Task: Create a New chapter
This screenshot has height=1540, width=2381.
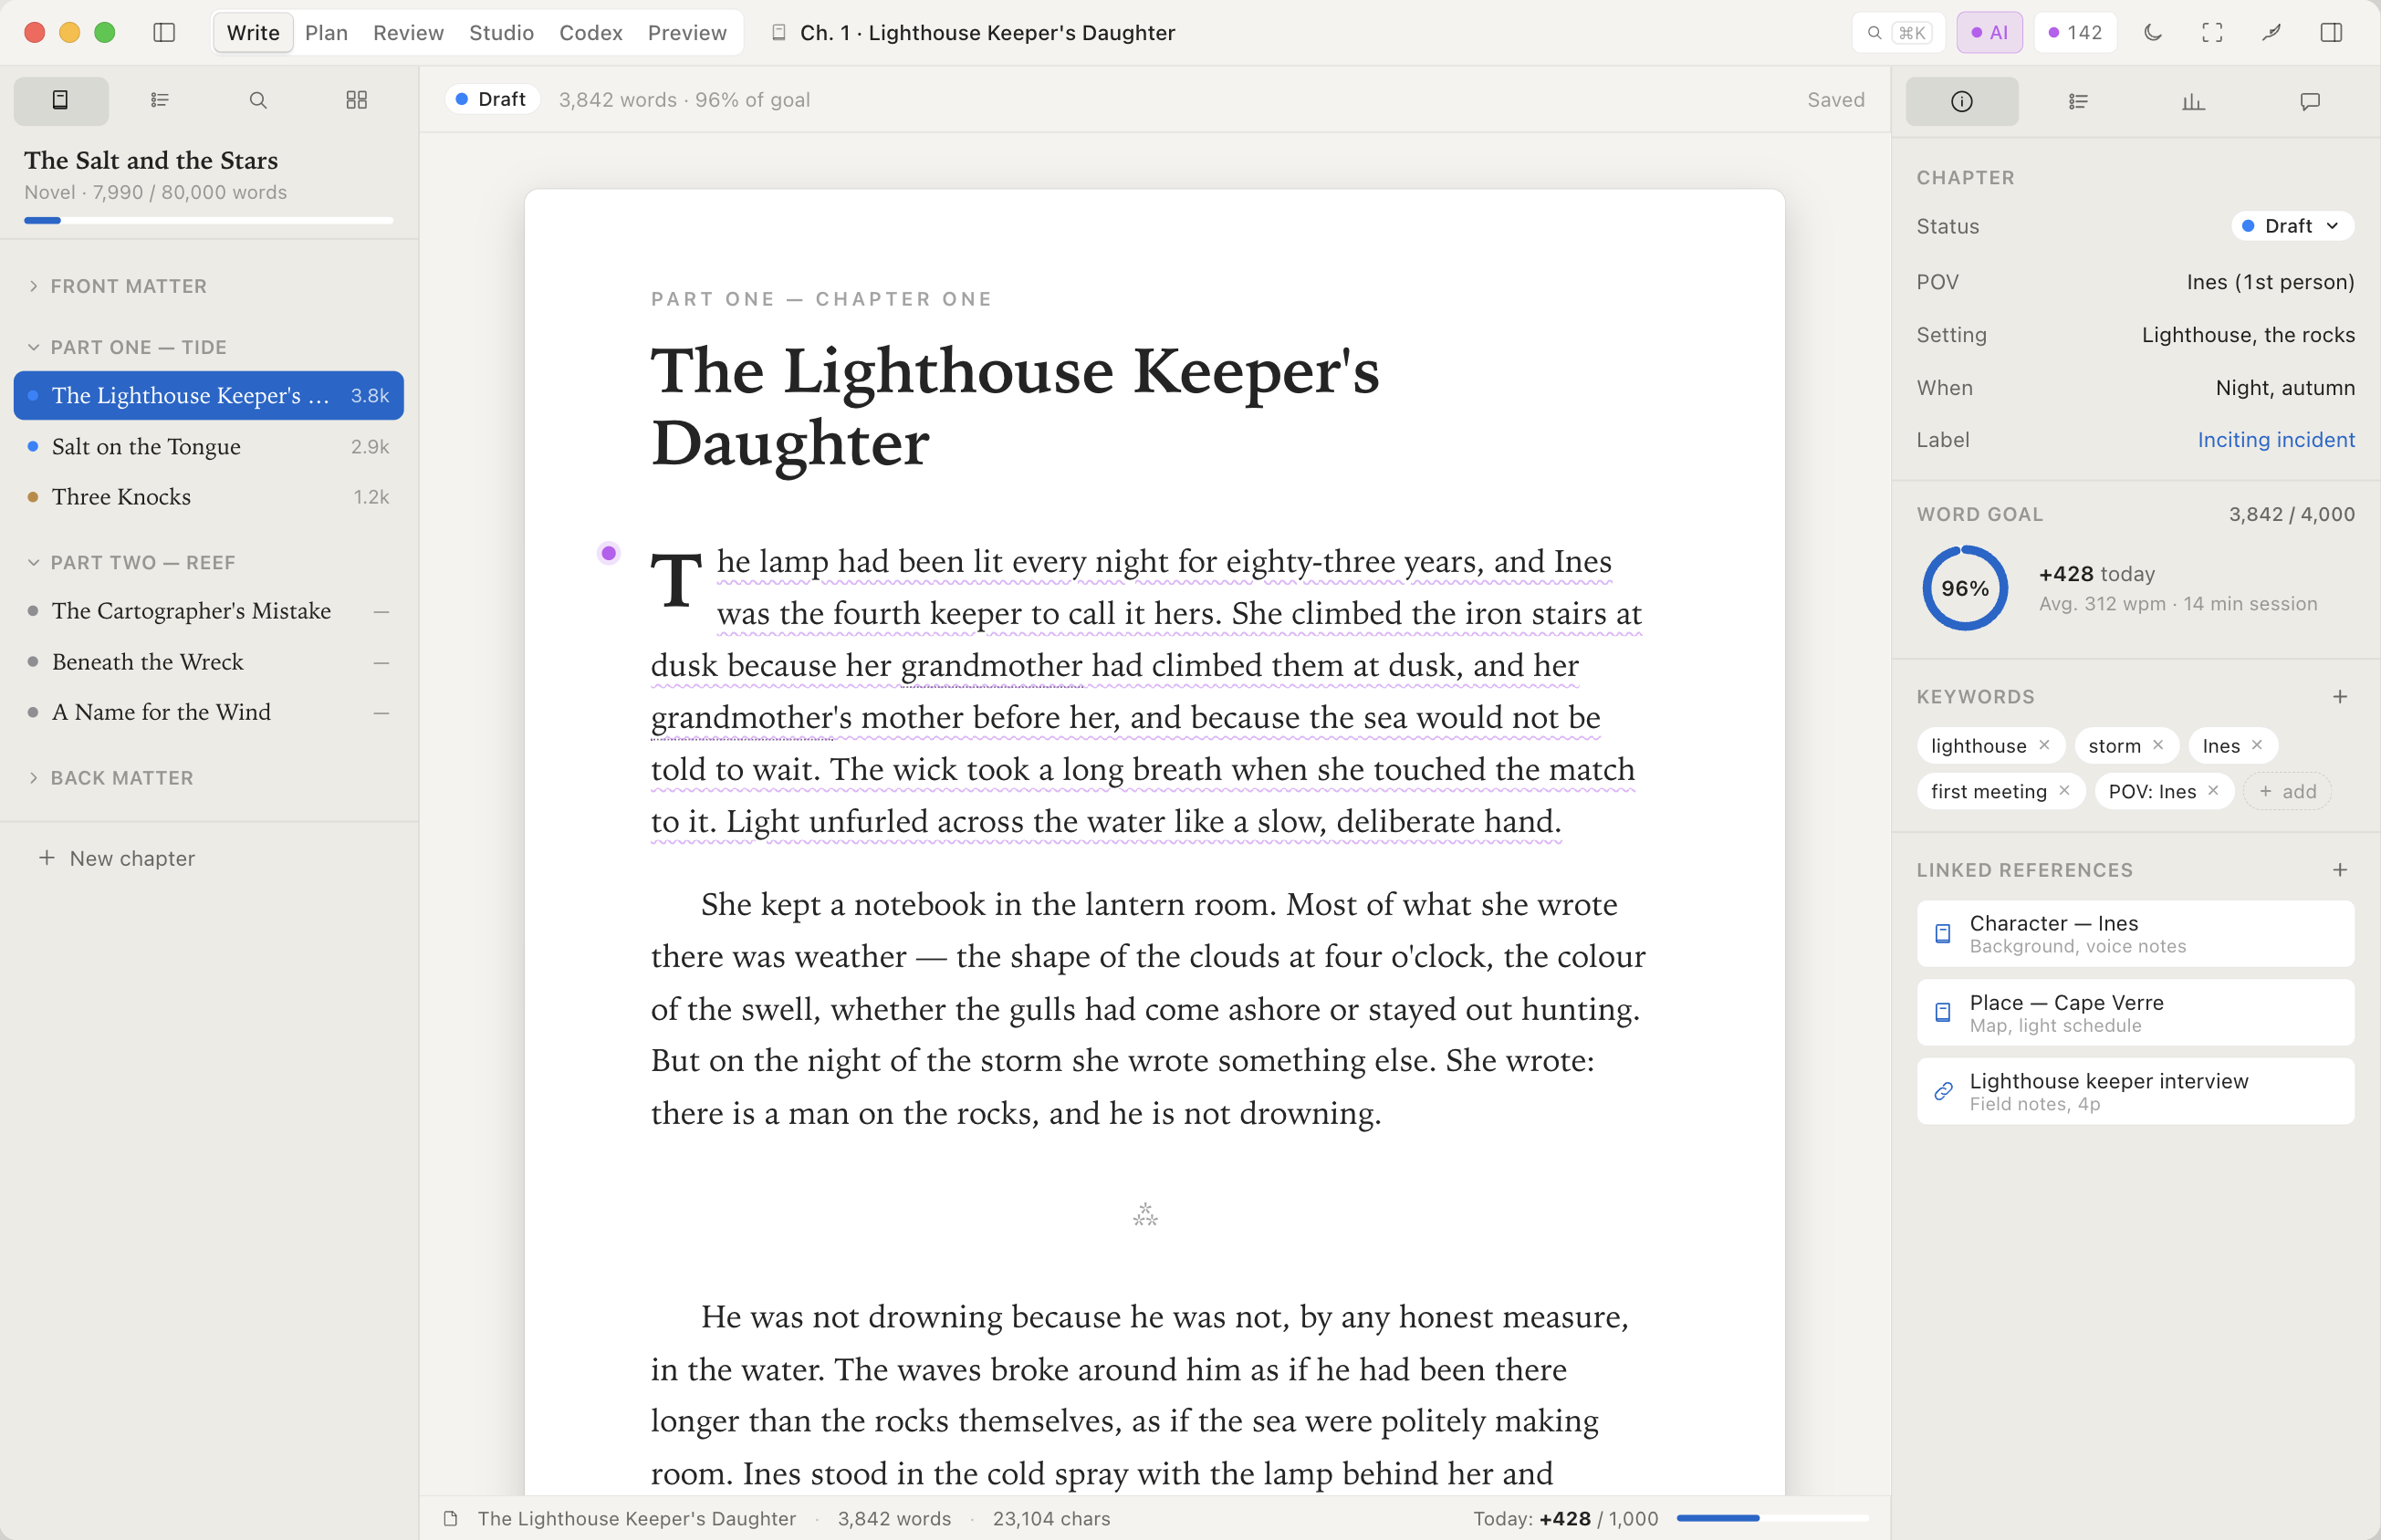Action: (117, 858)
